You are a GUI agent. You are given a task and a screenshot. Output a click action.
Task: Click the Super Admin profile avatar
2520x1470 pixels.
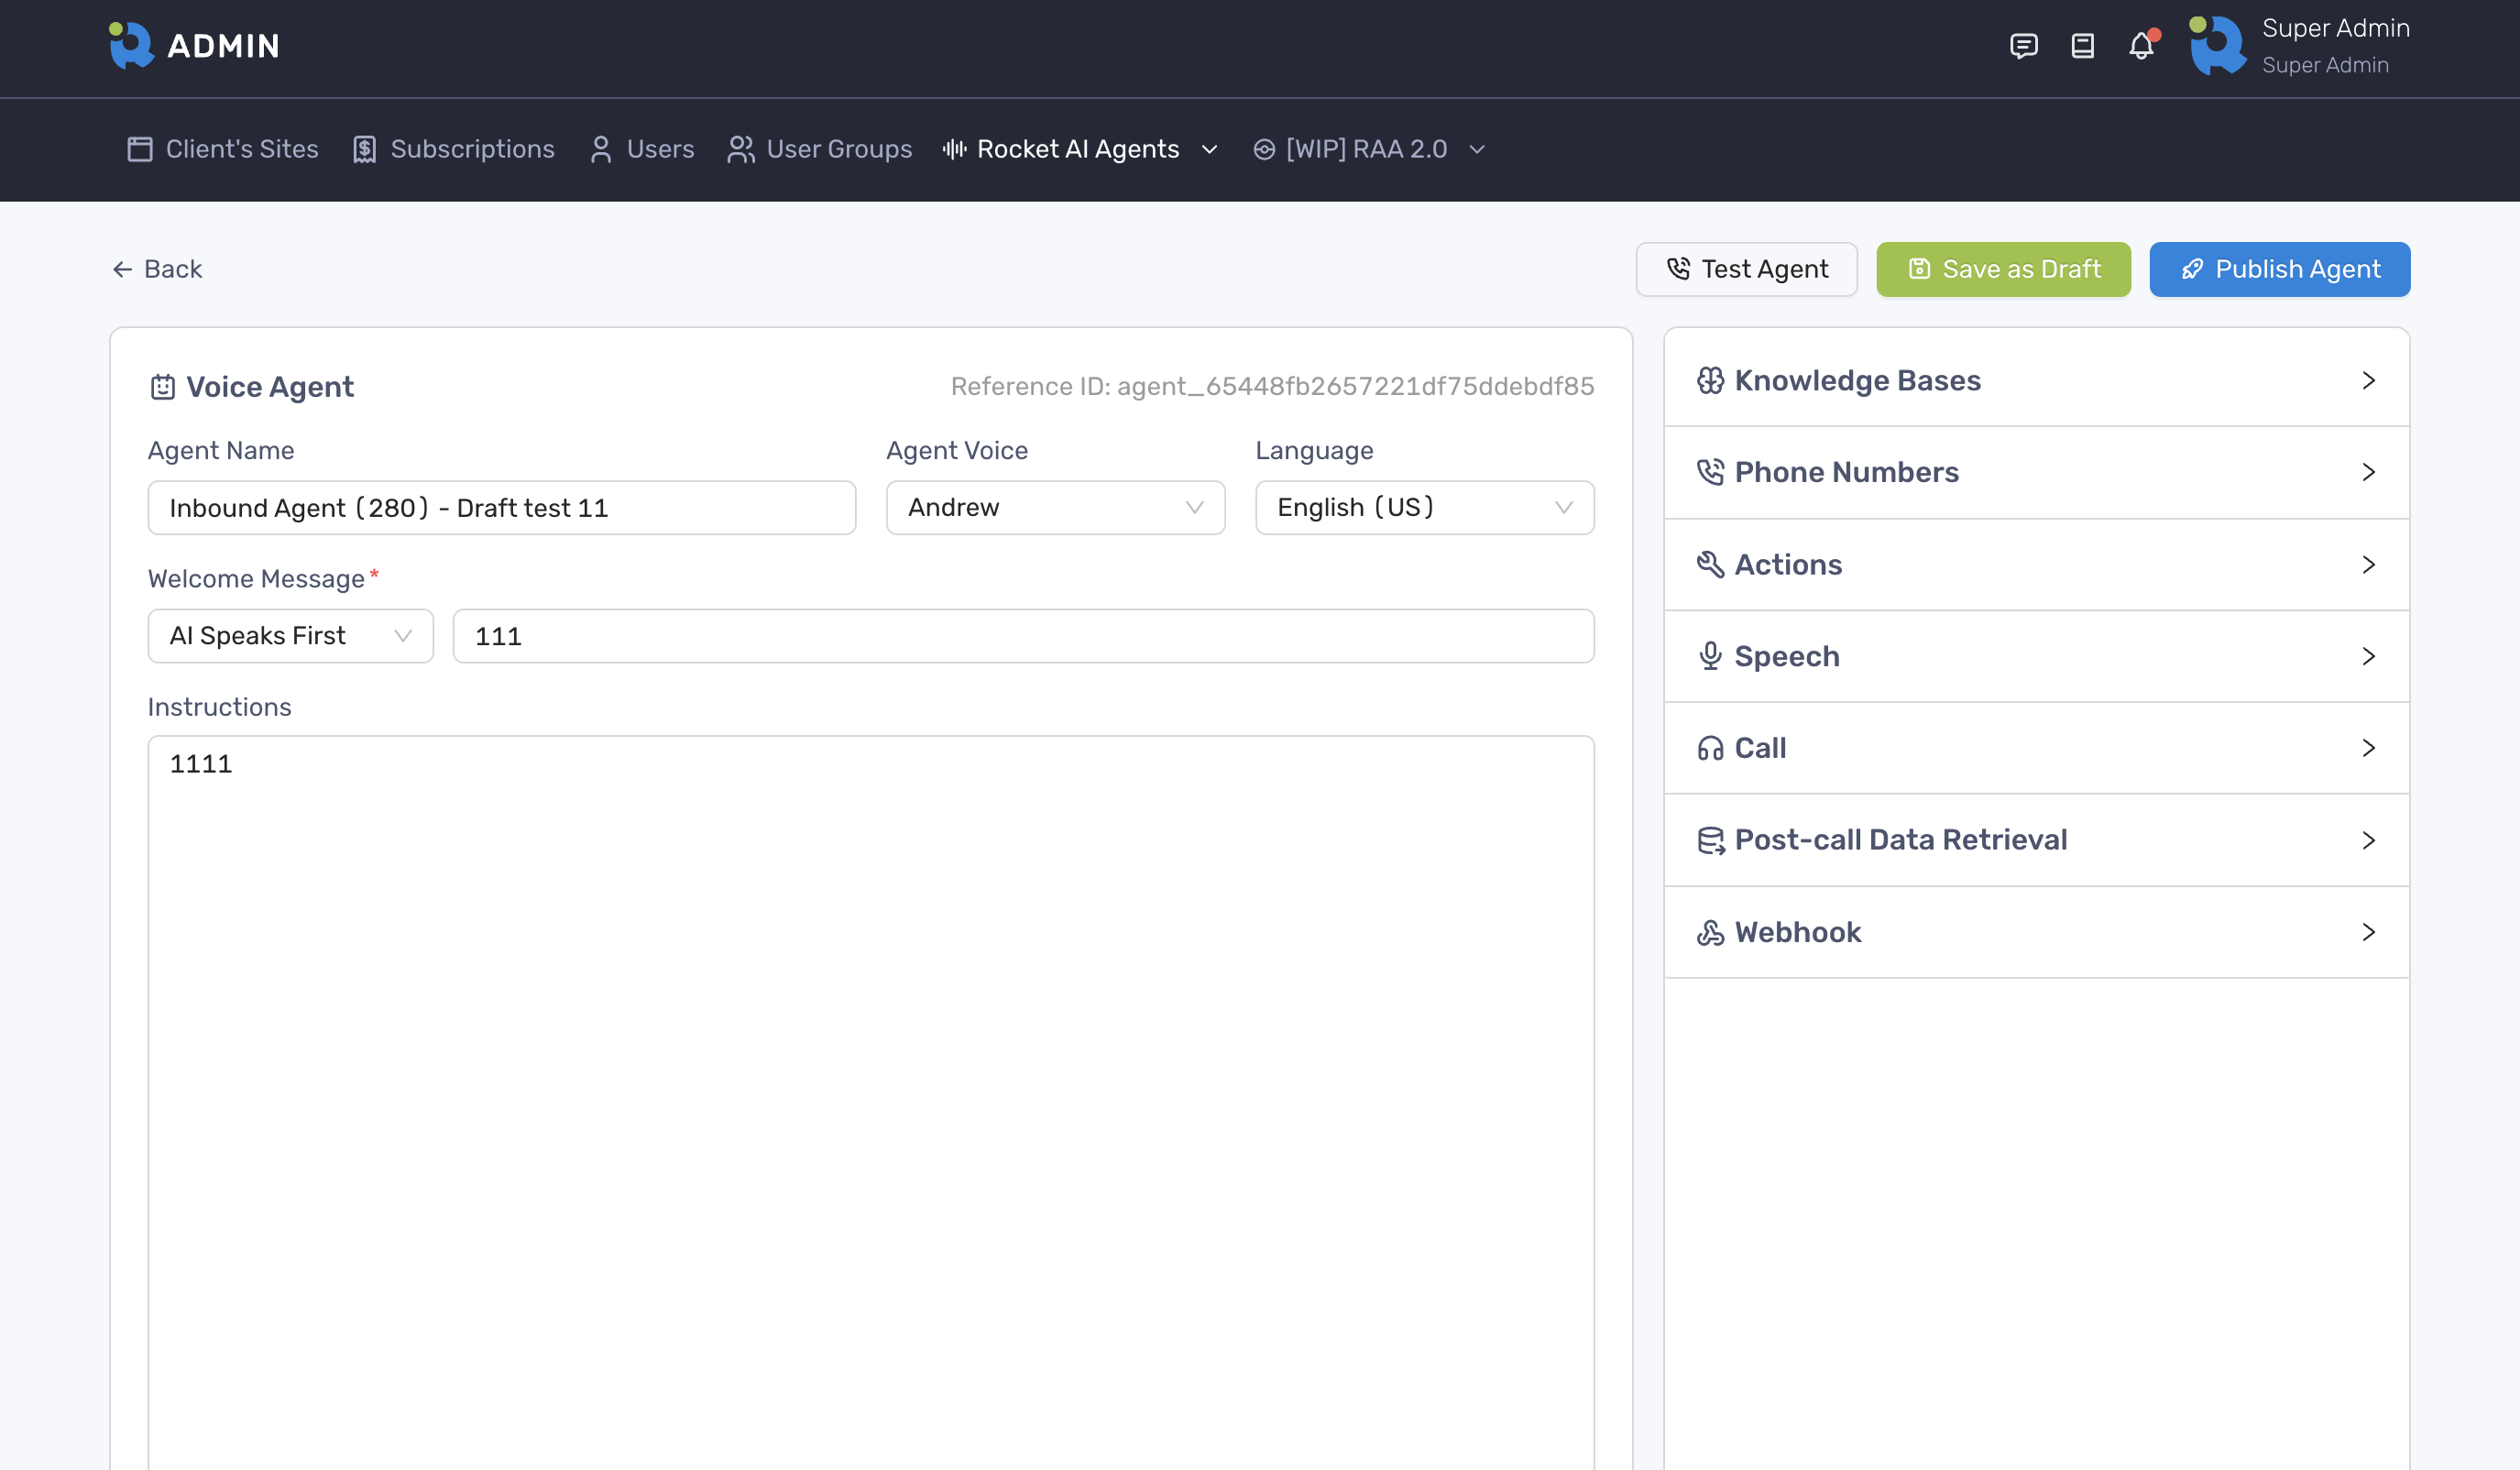(x=2216, y=46)
